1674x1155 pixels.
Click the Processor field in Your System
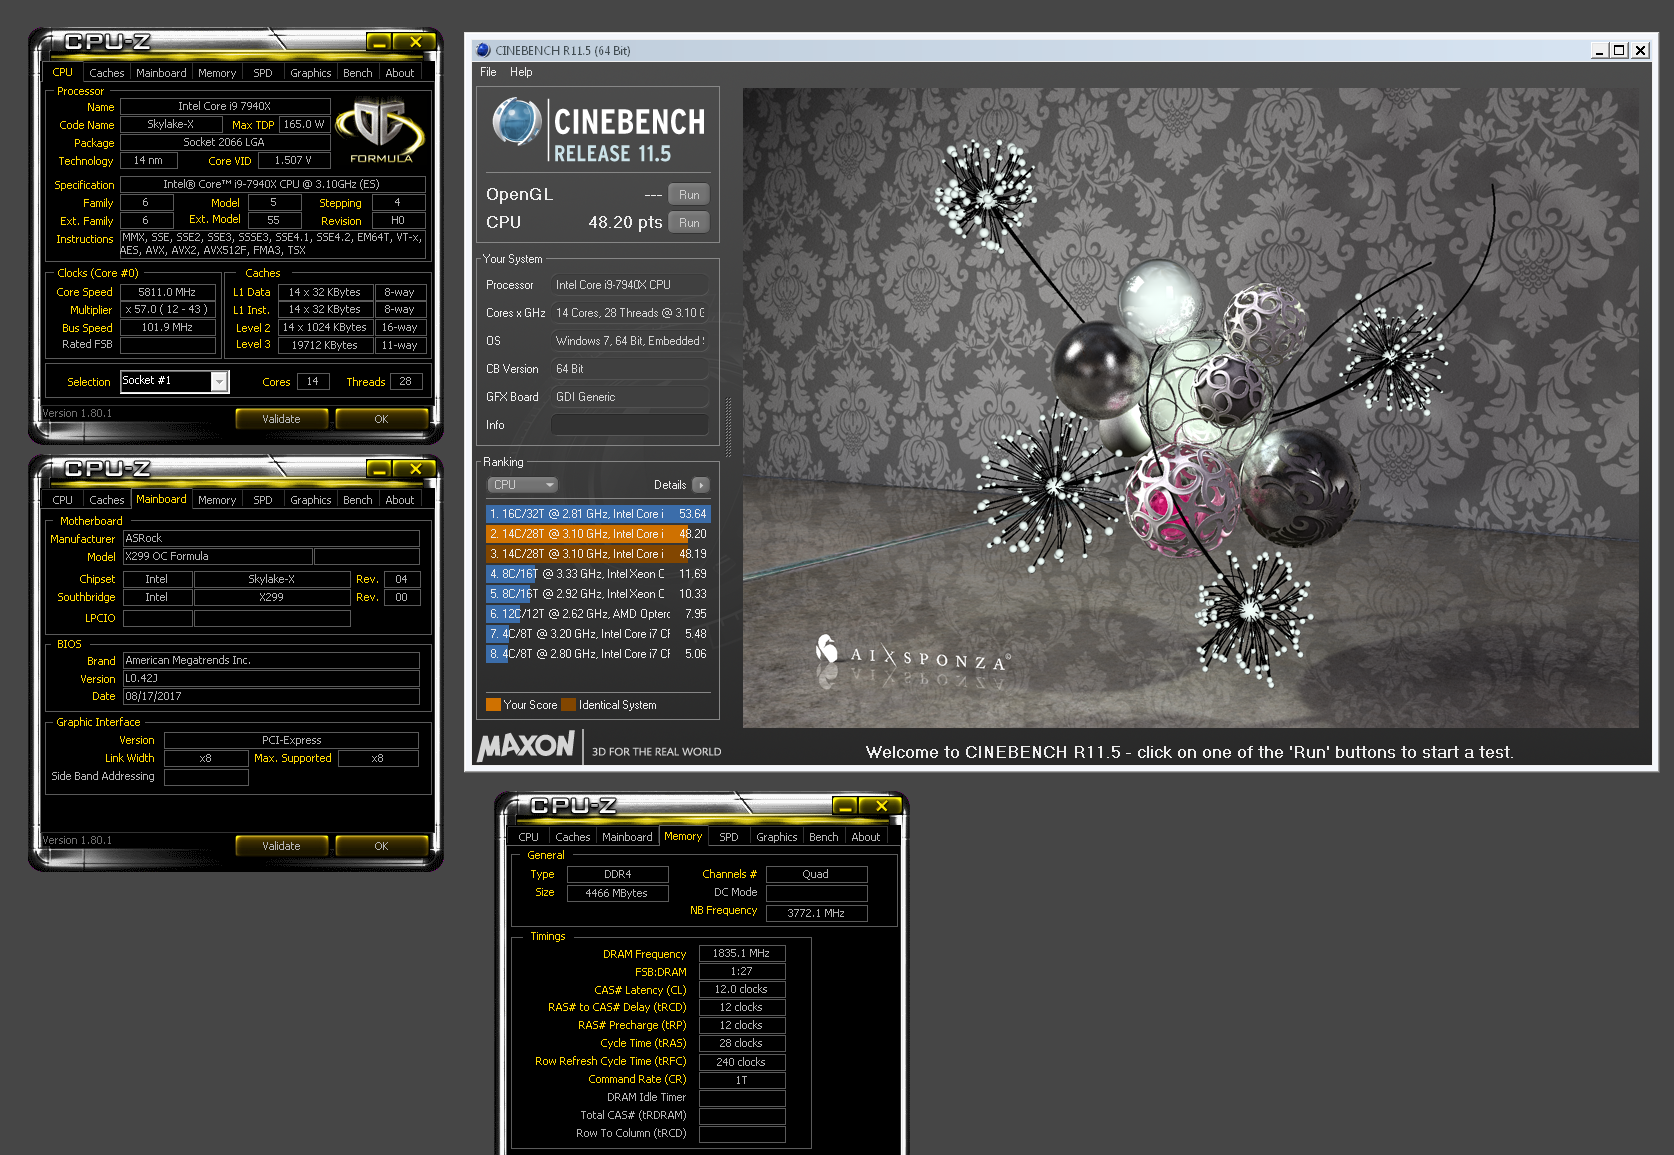(x=630, y=285)
